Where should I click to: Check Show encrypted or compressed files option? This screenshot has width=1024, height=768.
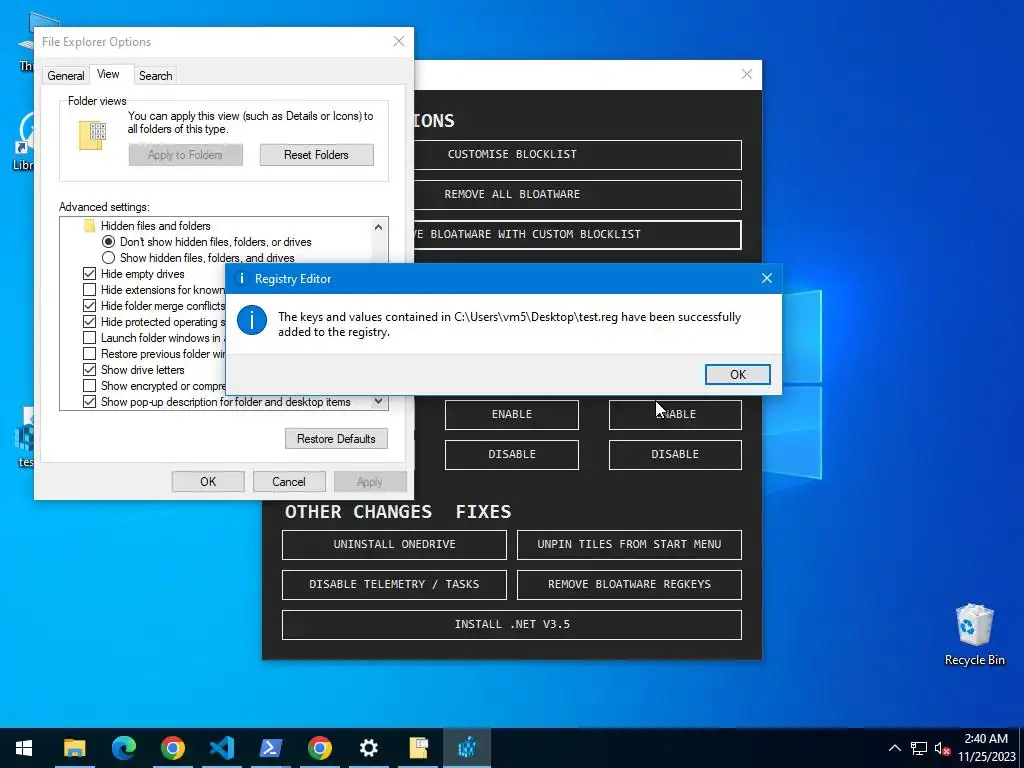click(89, 385)
